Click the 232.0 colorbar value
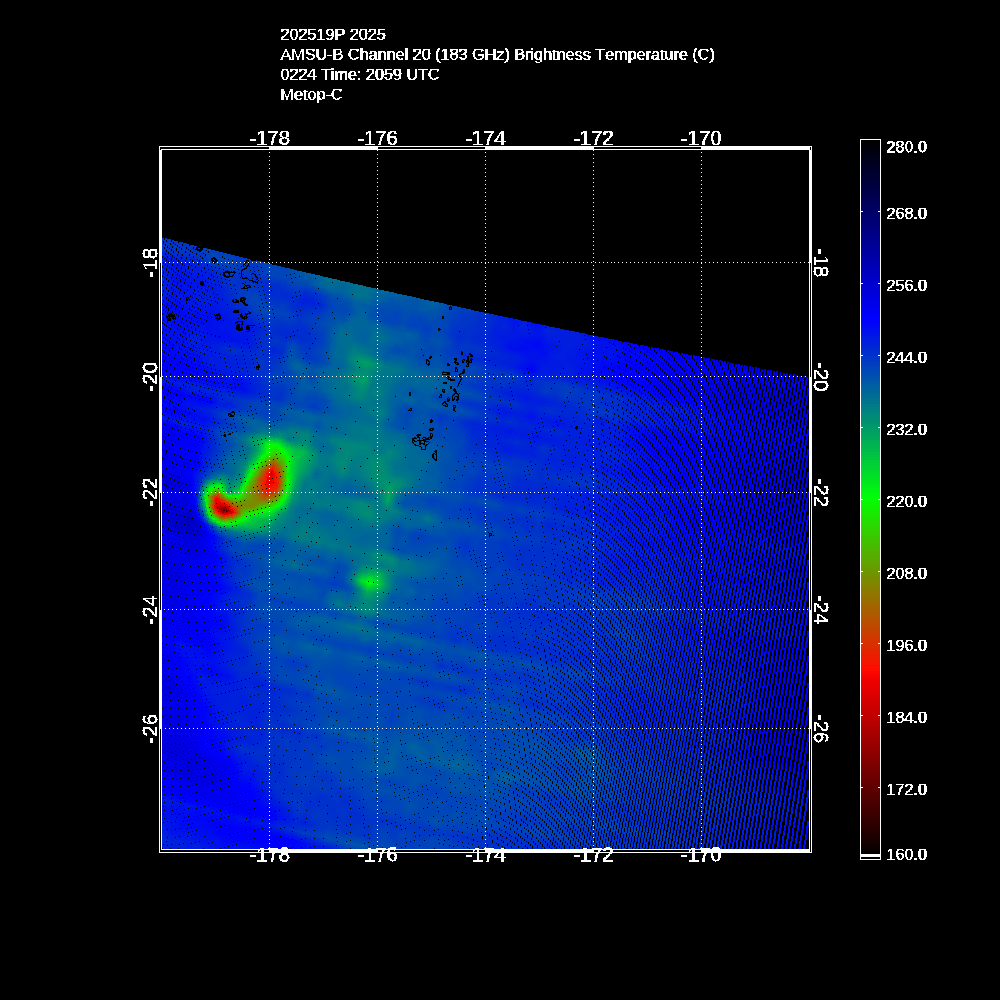This screenshot has height=1000, width=1000. coord(906,429)
